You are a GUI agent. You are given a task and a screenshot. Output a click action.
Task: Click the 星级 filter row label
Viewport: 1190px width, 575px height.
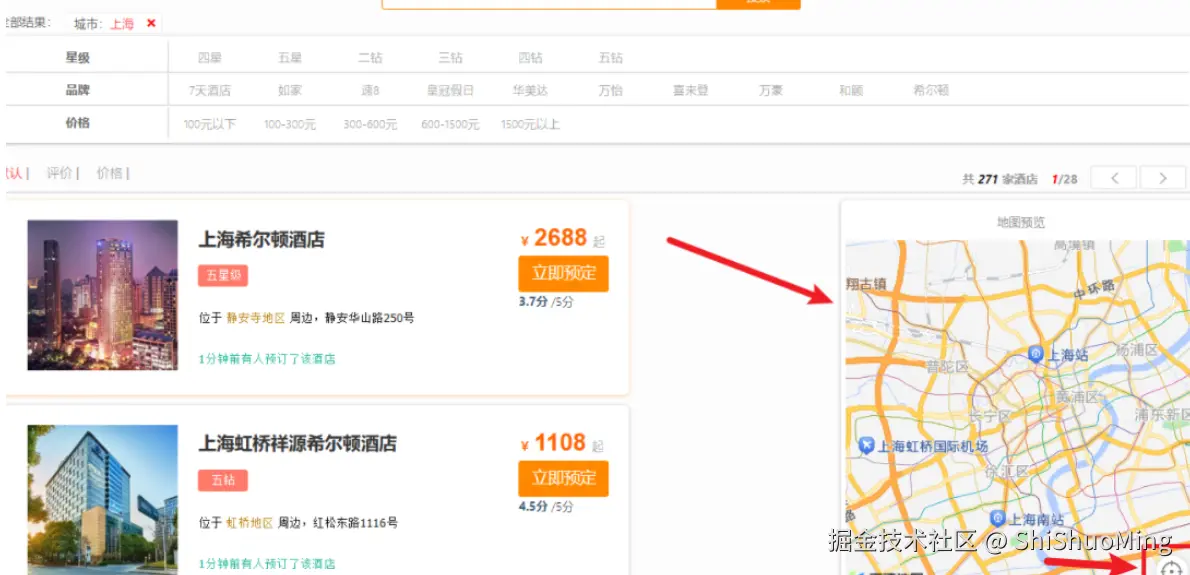click(x=77, y=58)
